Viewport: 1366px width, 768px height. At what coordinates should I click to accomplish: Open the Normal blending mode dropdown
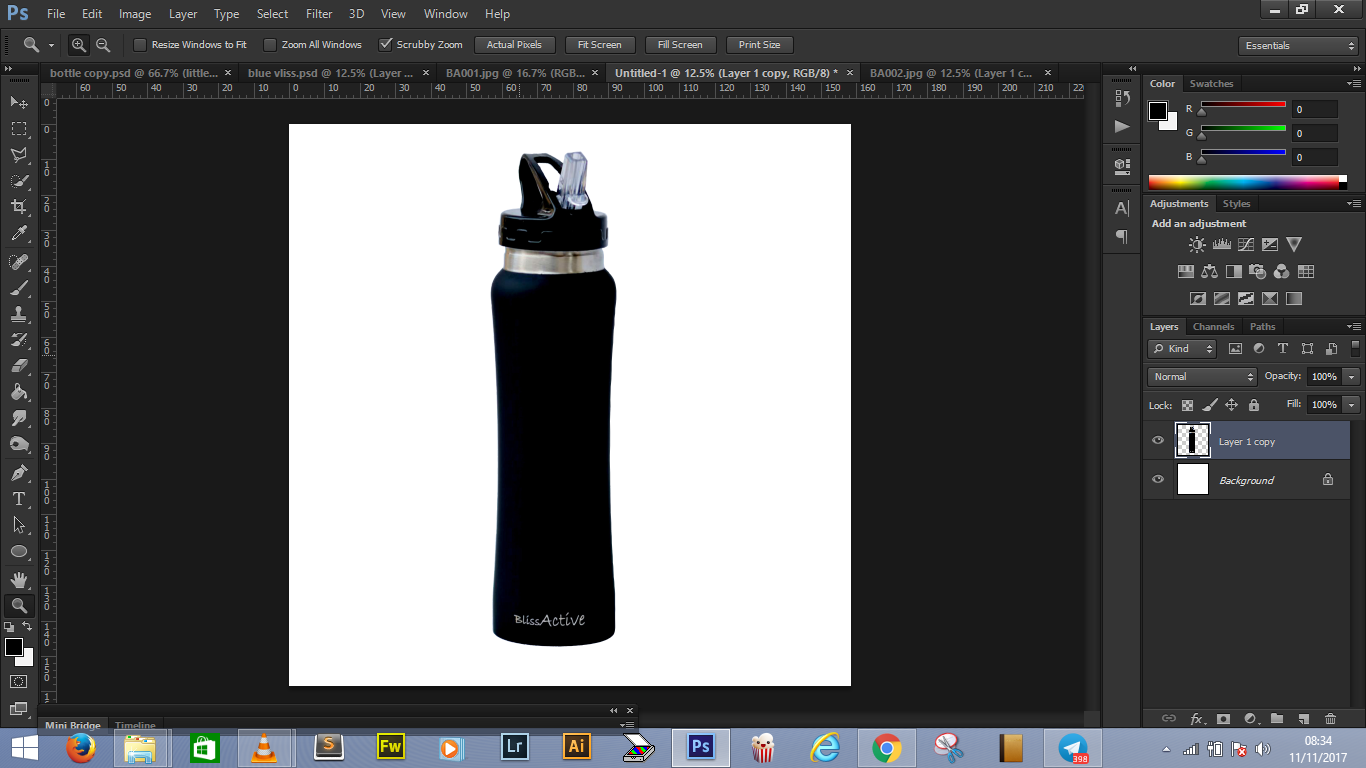point(1201,376)
